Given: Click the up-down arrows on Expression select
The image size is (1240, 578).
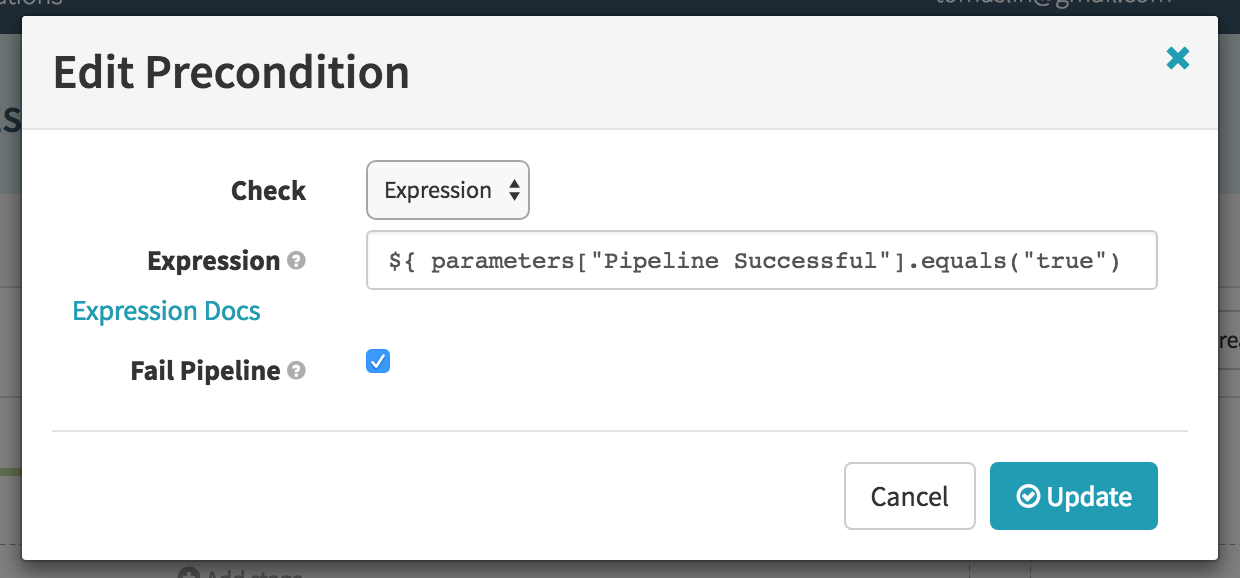Looking at the screenshot, I should click(x=514, y=190).
